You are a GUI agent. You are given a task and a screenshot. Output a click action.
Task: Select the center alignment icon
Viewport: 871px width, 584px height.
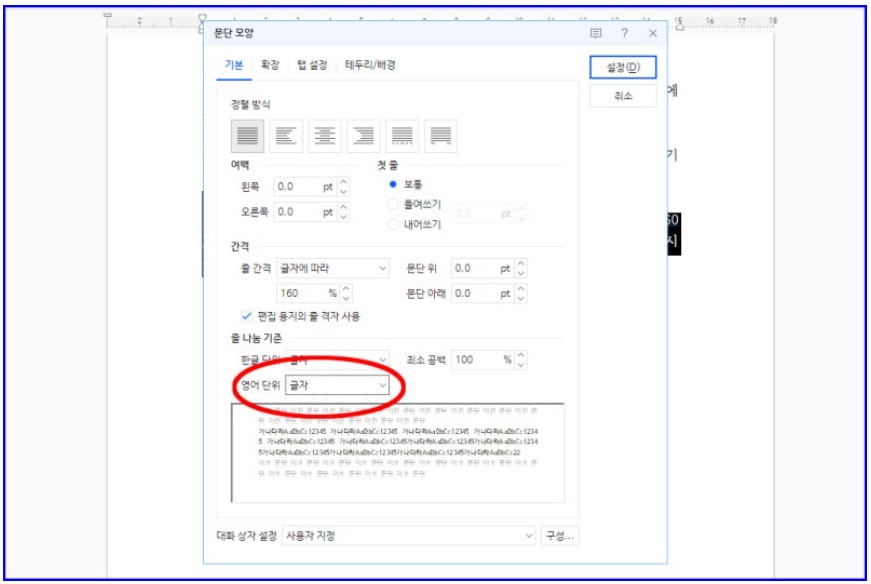pyautogui.click(x=325, y=136)
